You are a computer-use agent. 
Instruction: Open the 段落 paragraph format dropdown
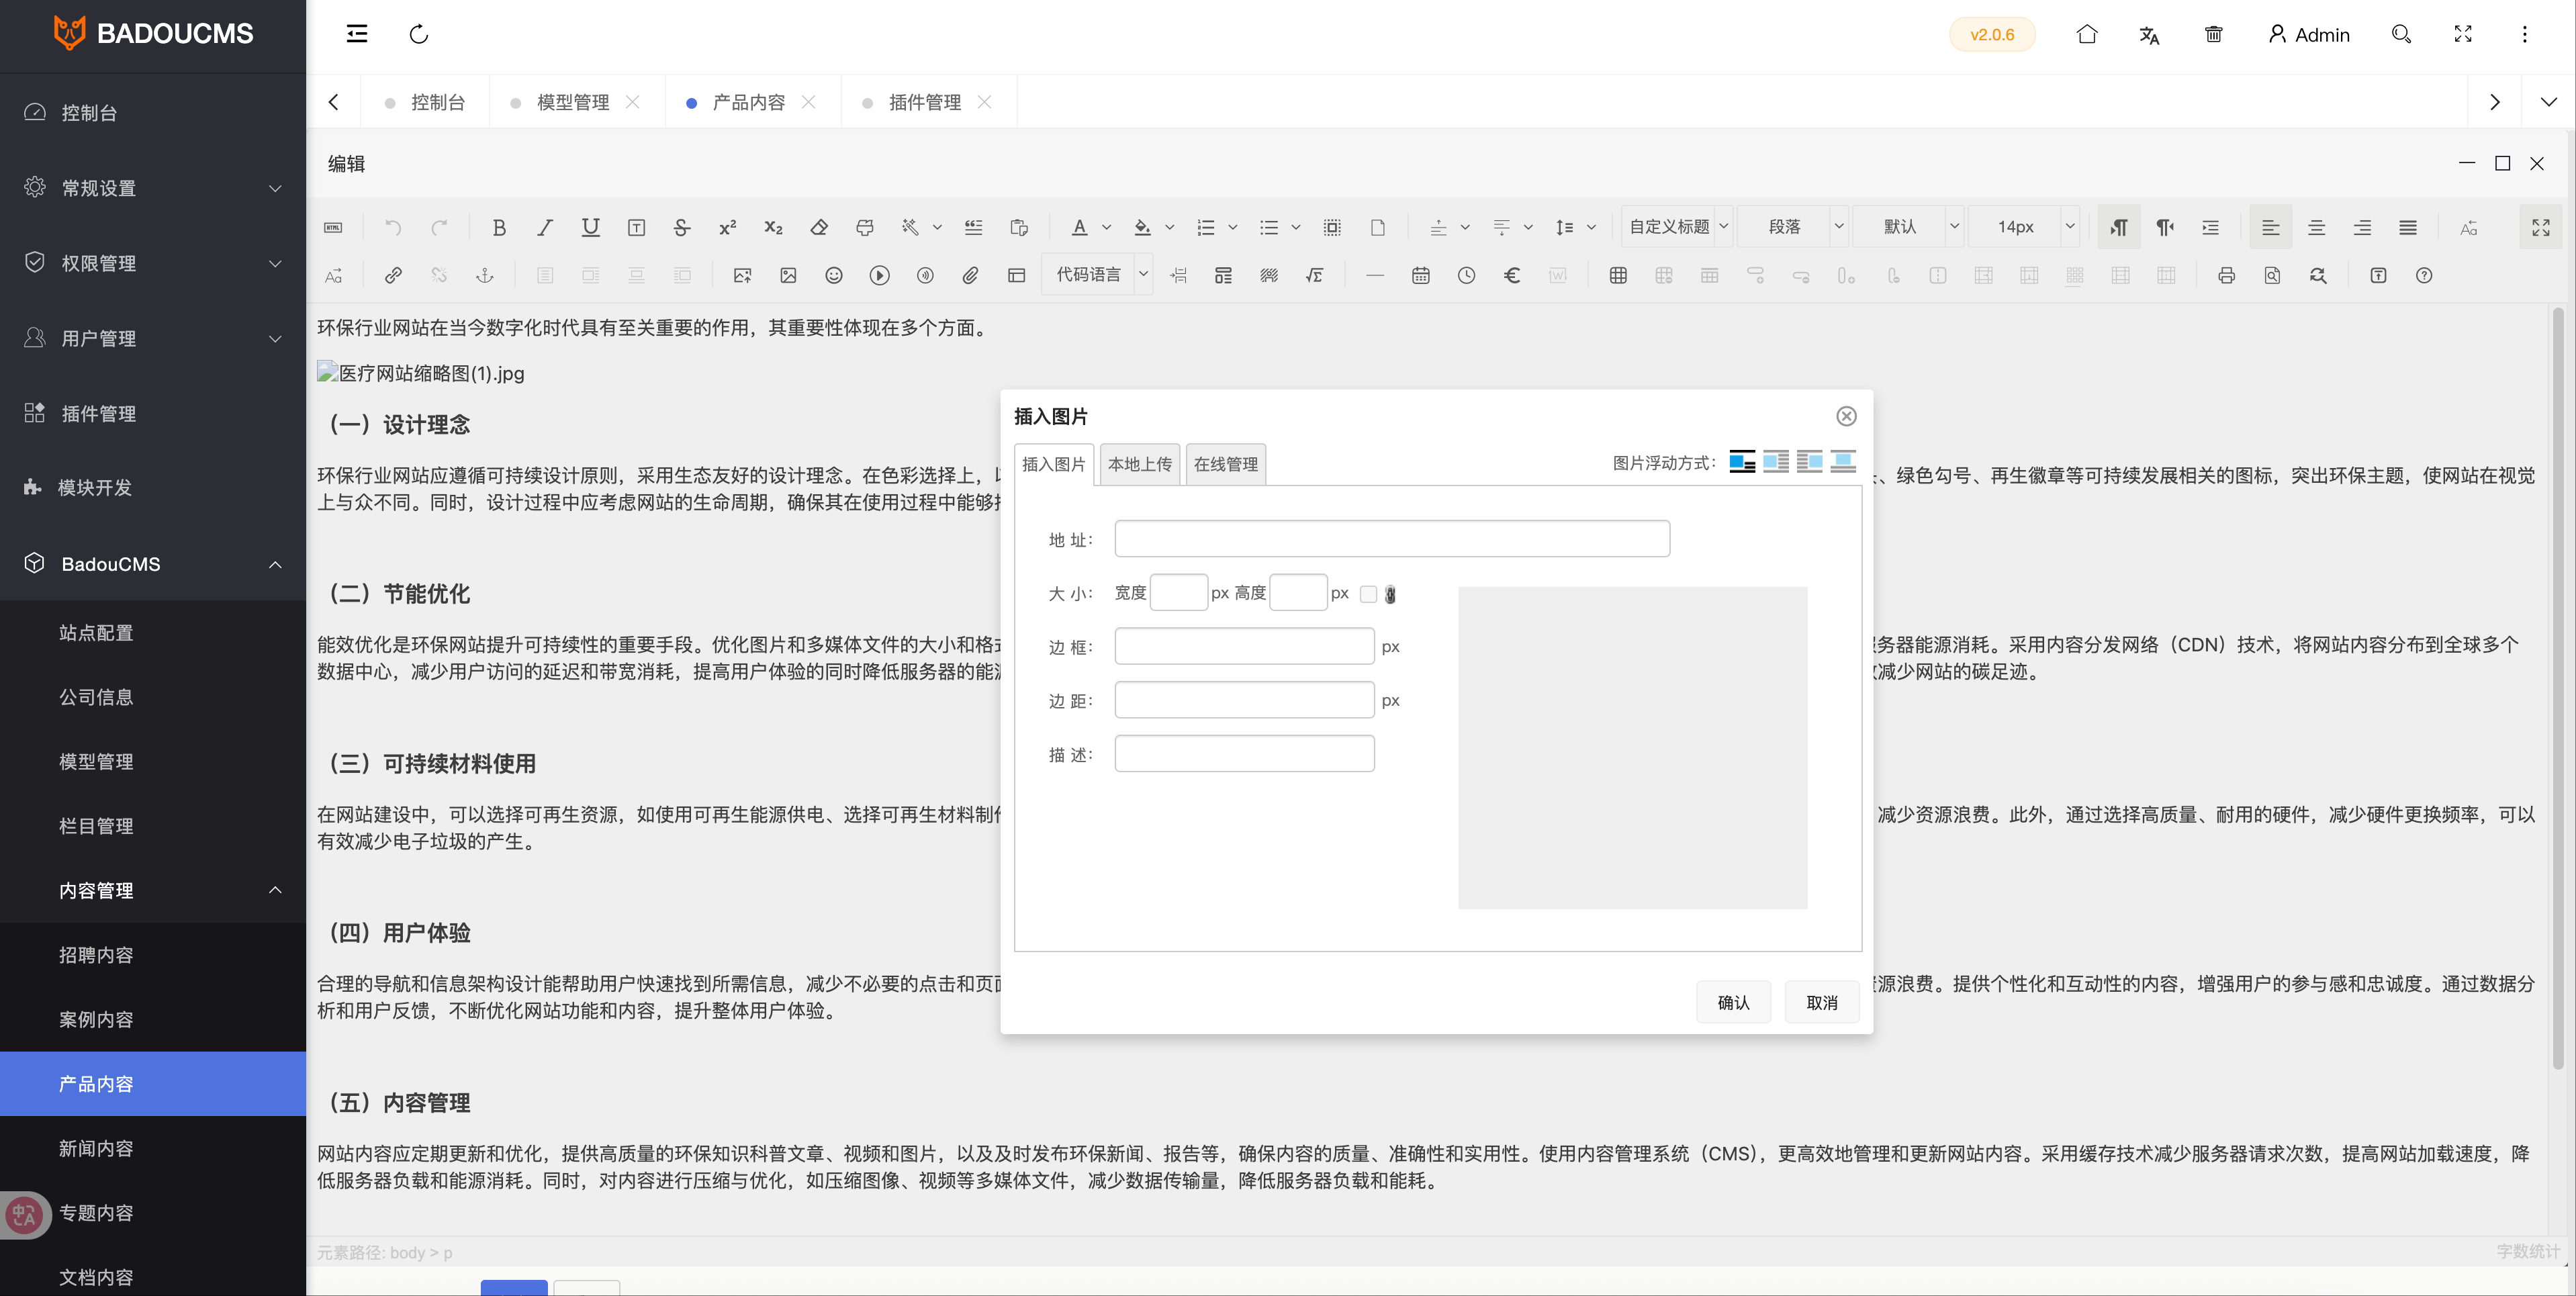(x=1793, y=227)
